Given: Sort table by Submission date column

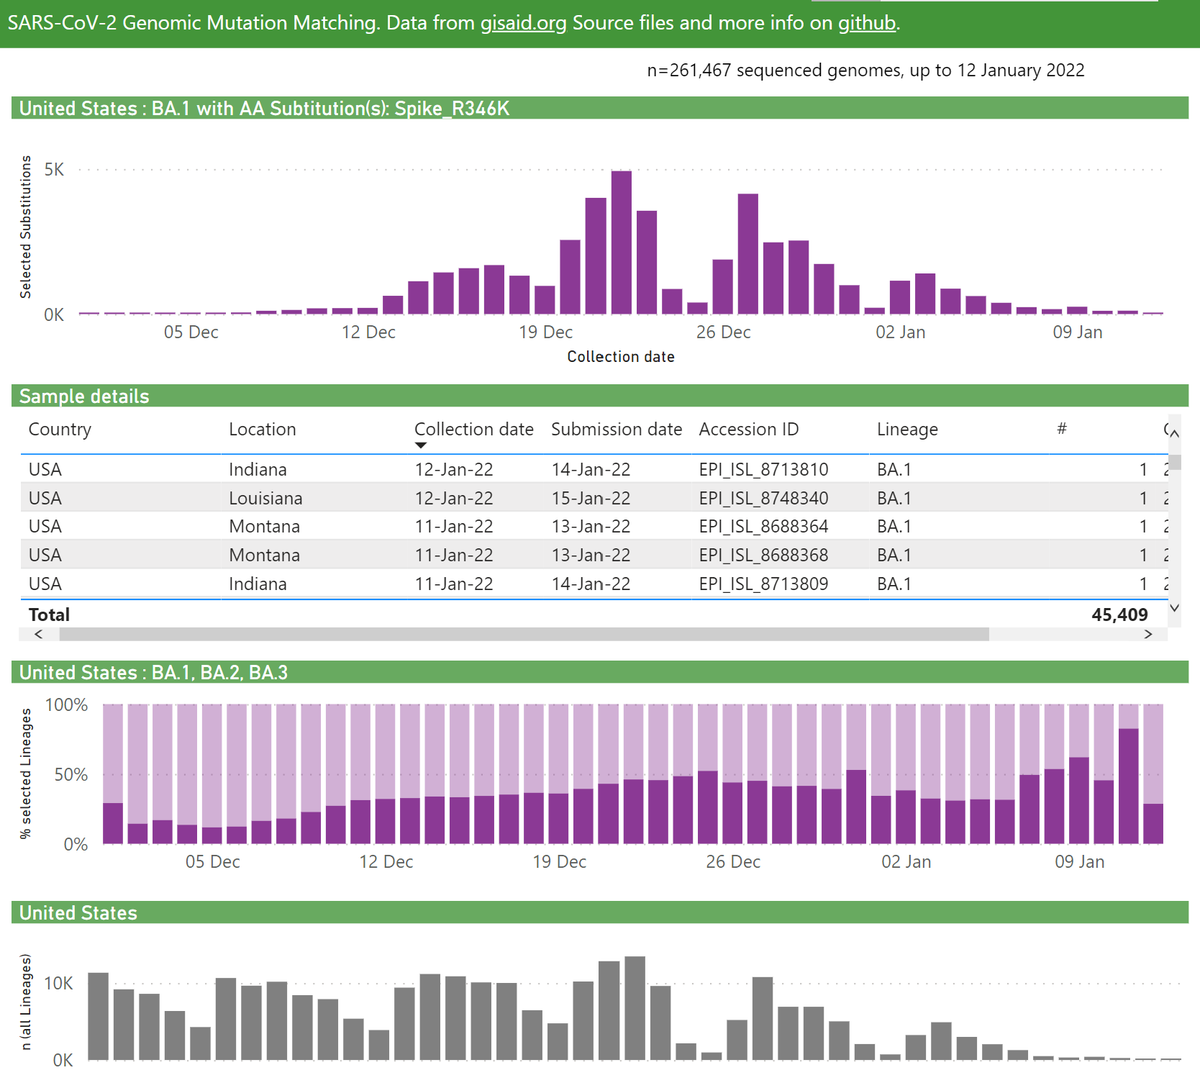Looking at the screenshot, I should [616, 429].
